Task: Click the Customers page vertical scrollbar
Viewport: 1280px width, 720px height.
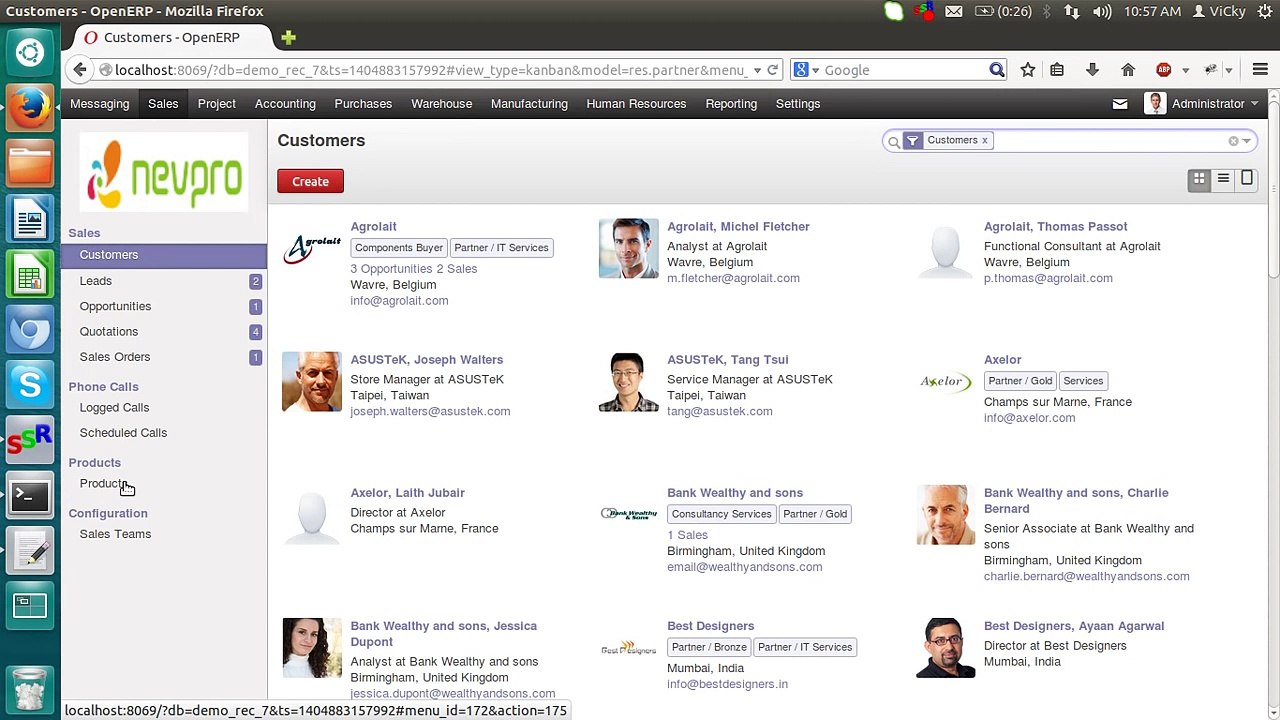Action: pyautogui.click(x=1273, y=190)
